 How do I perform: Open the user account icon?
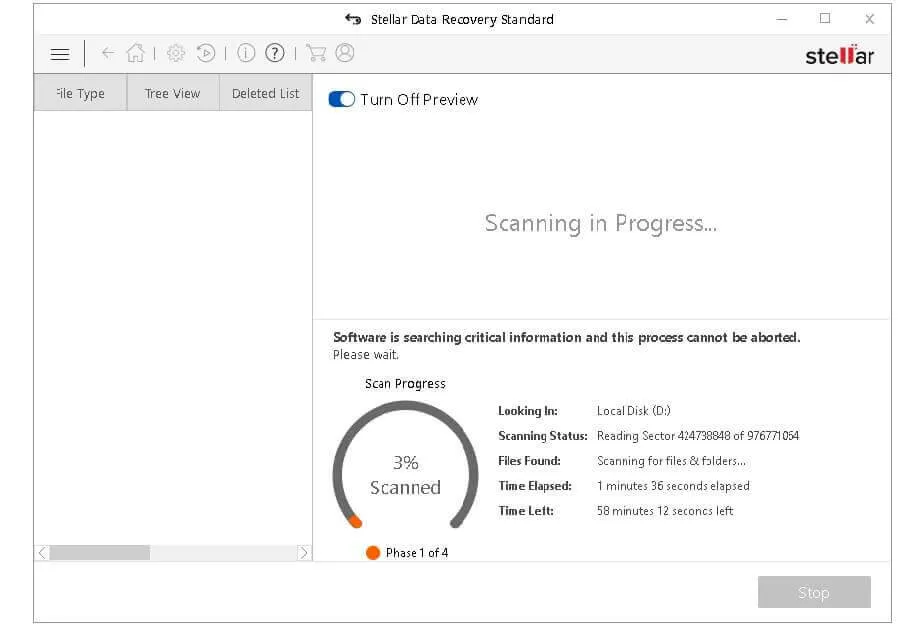345,54
